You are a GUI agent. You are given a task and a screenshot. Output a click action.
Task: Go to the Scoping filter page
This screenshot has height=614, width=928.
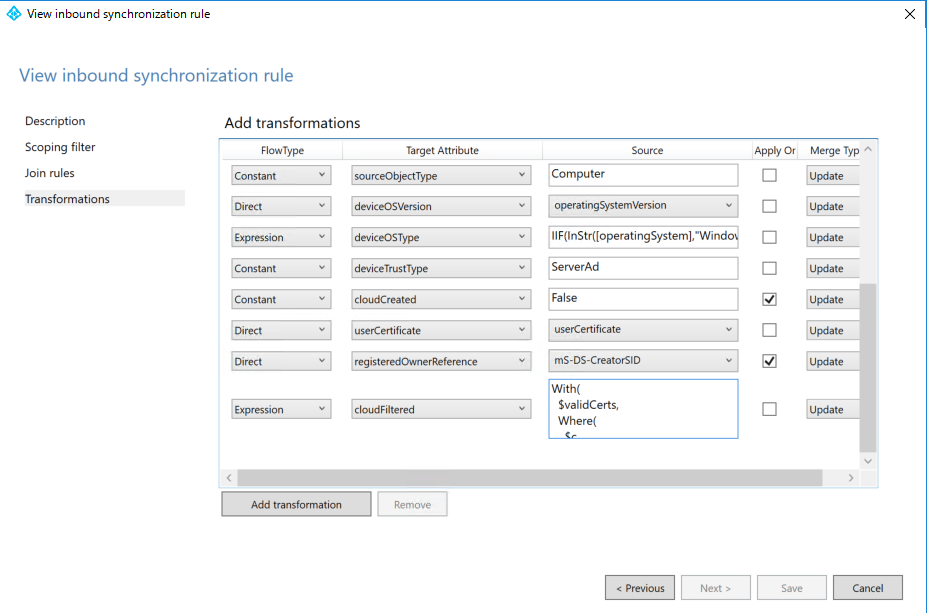[x=60, y=147]
